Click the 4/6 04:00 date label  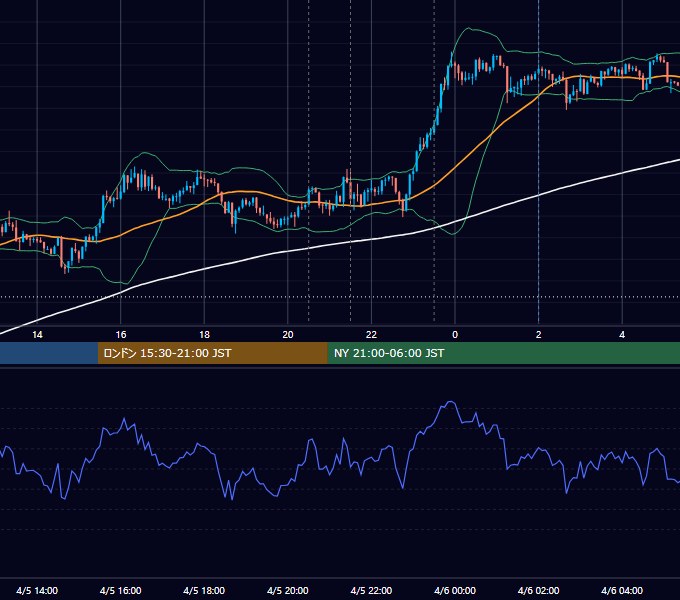(622, 590)
